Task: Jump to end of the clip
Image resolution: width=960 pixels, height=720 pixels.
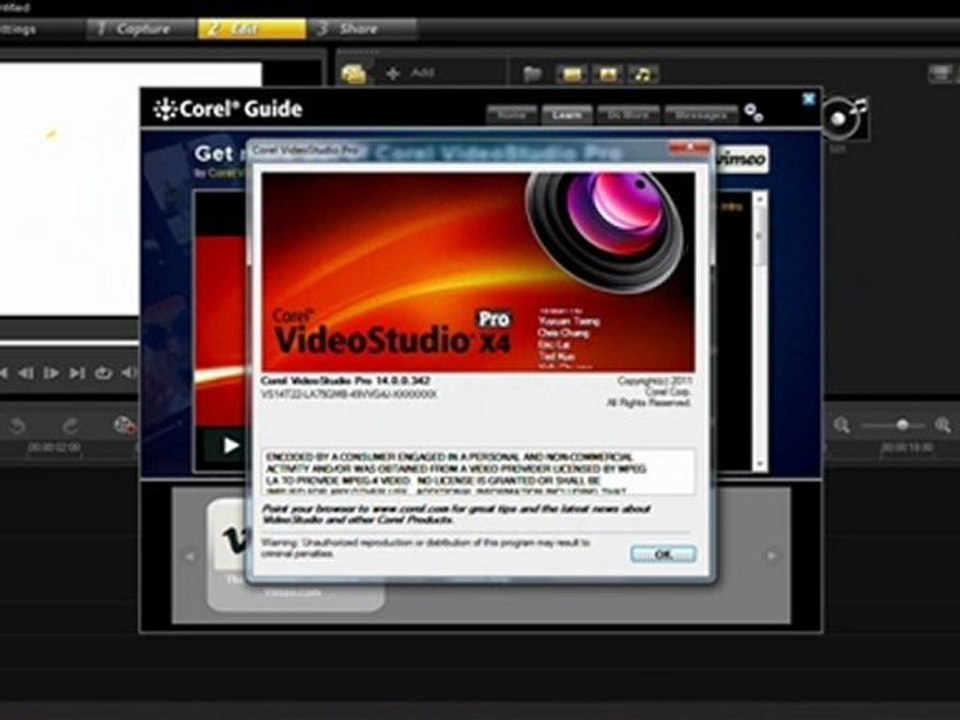Action: click(x=77, y=372)
